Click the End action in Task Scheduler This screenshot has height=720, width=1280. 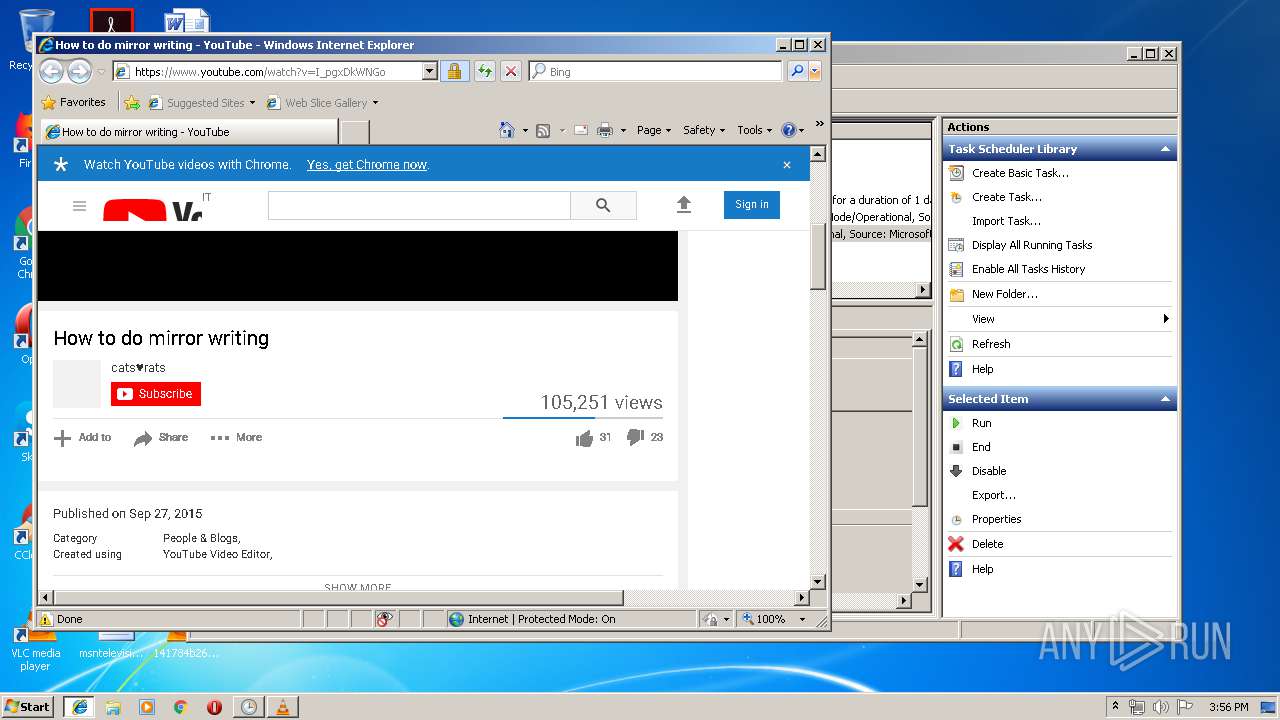click(x=981, y=447)
